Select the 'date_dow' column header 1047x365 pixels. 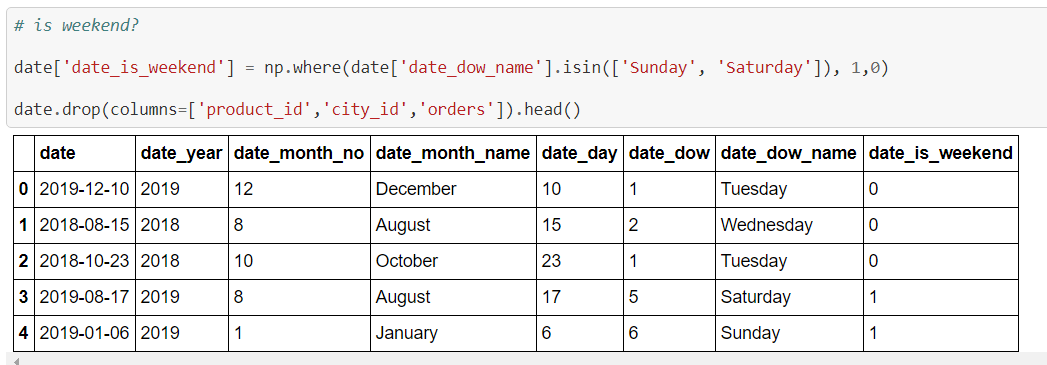click(669, 153)
